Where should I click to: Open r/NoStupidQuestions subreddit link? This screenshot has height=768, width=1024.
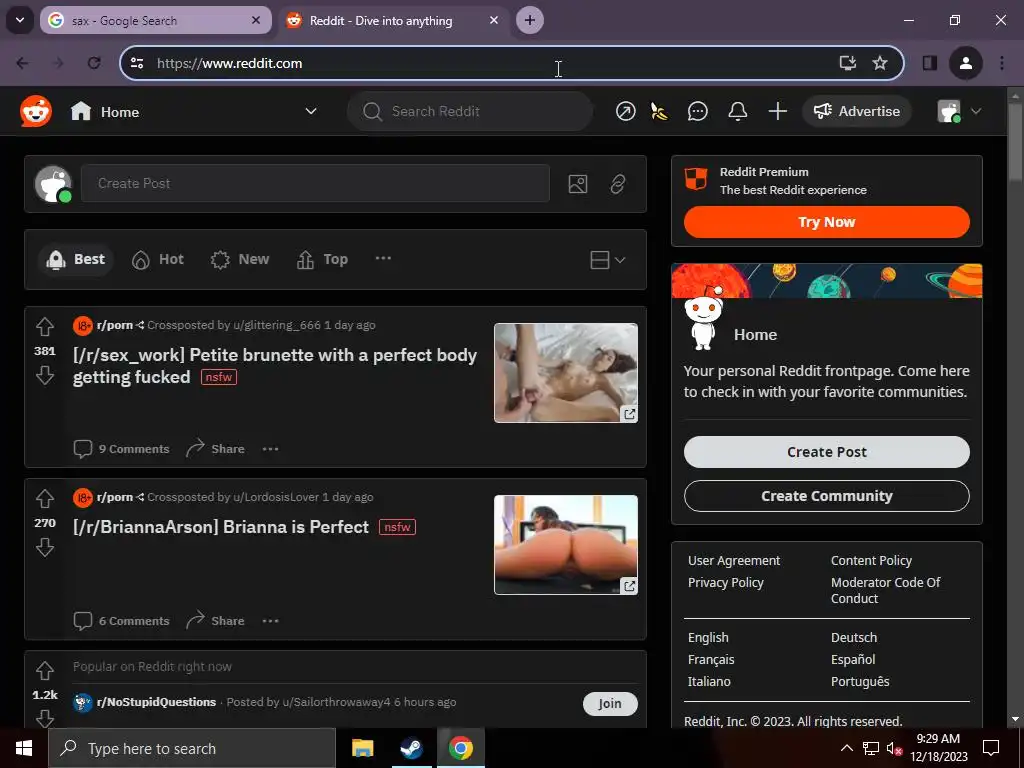[x=156, y=703]
